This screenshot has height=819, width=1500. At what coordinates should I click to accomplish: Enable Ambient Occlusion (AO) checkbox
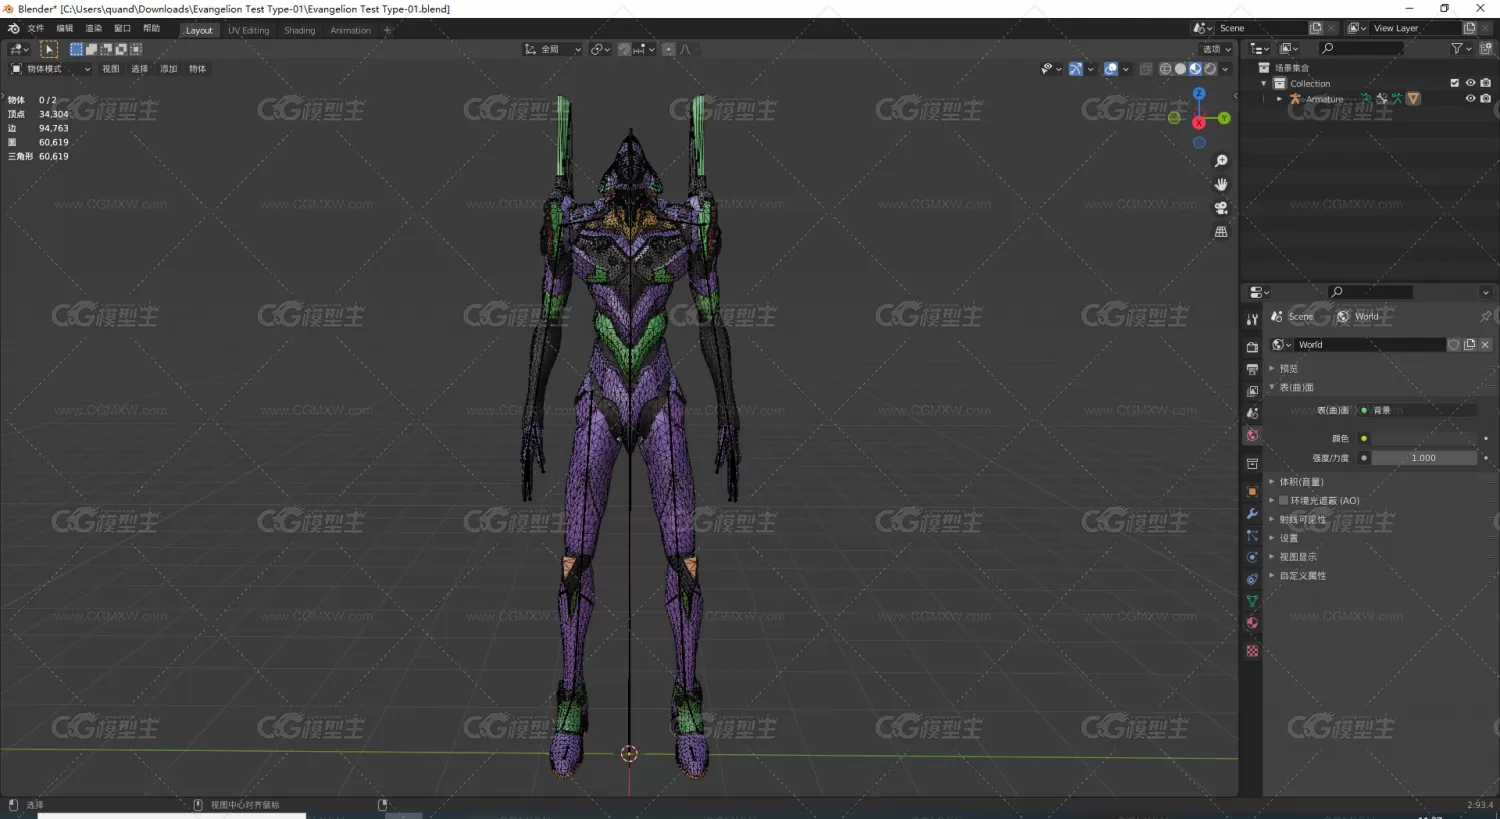click(x=1283, y=500)
